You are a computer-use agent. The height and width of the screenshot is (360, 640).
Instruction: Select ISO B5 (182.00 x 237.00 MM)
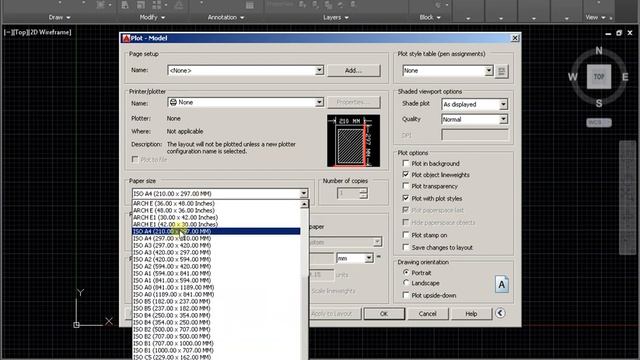[216, 301]
